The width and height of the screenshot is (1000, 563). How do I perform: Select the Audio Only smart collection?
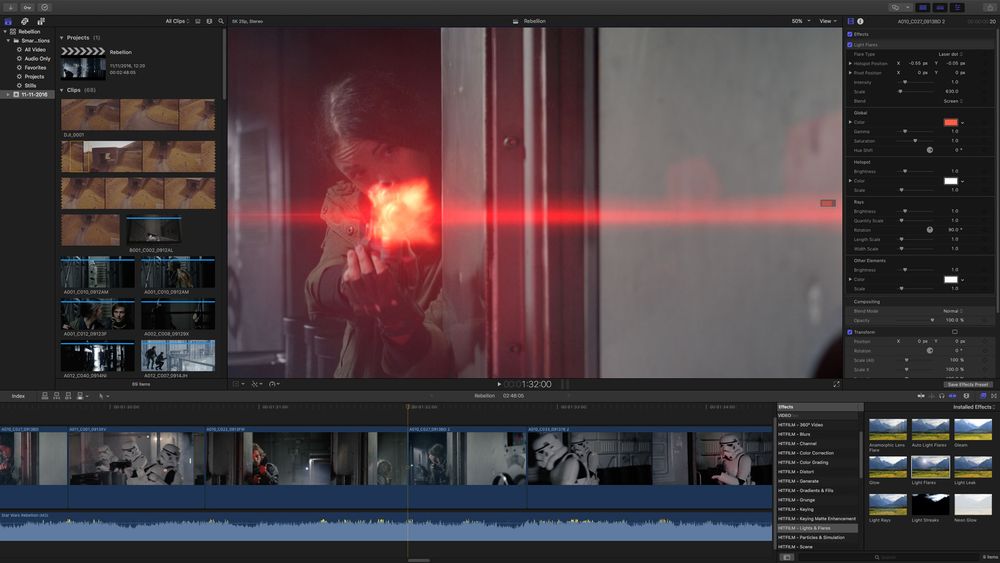tap(38, 59)
